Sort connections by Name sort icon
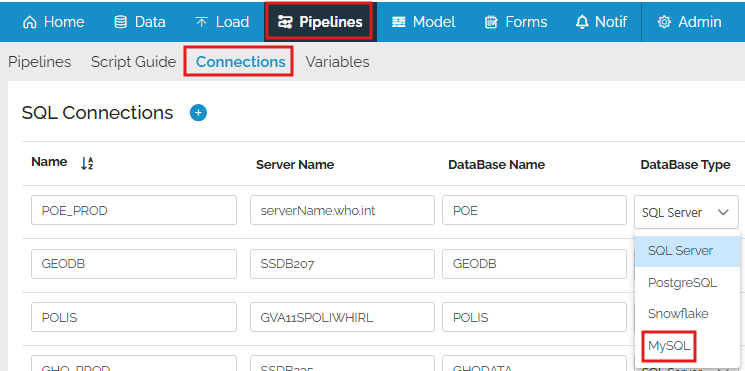Screen dimensions: 745x371 (86, 163)
